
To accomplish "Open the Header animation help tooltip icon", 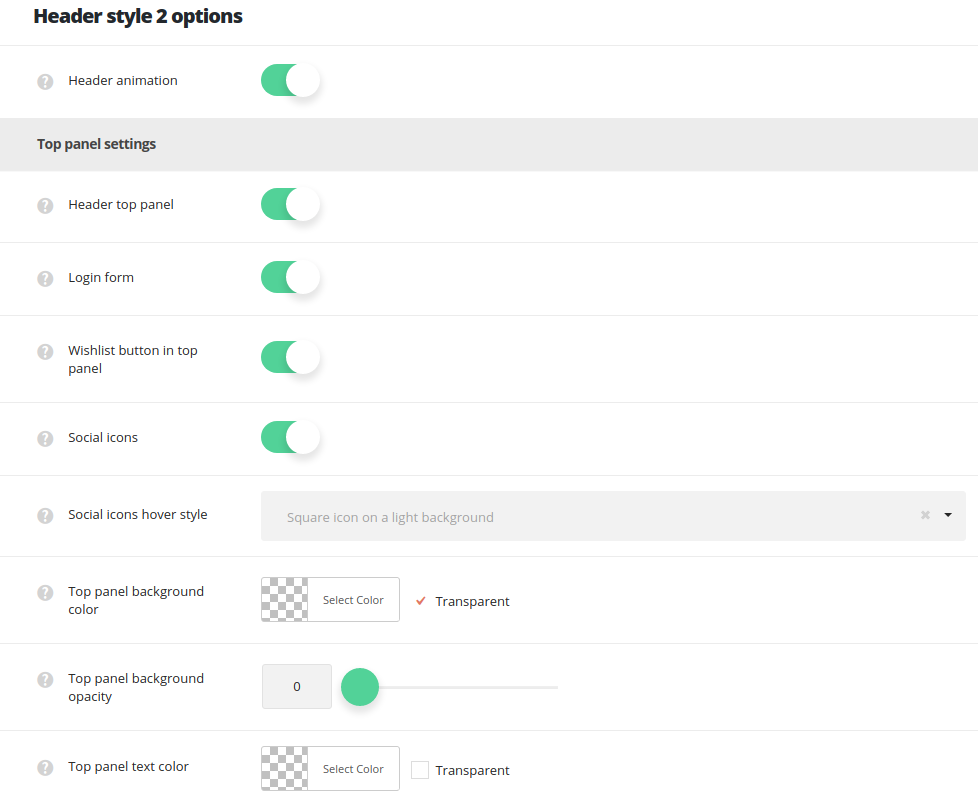I will point(45,81).
